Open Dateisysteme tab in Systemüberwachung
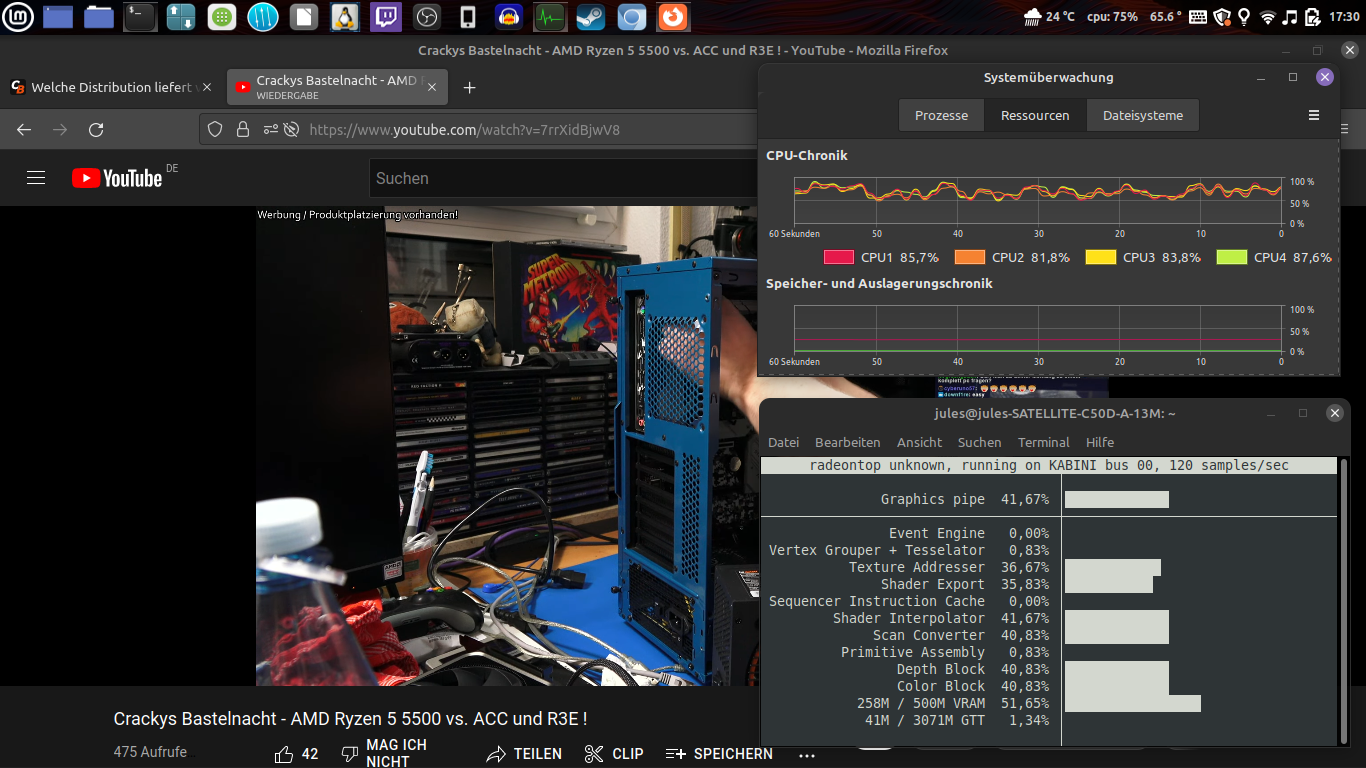 click(x=1143, y=115)
